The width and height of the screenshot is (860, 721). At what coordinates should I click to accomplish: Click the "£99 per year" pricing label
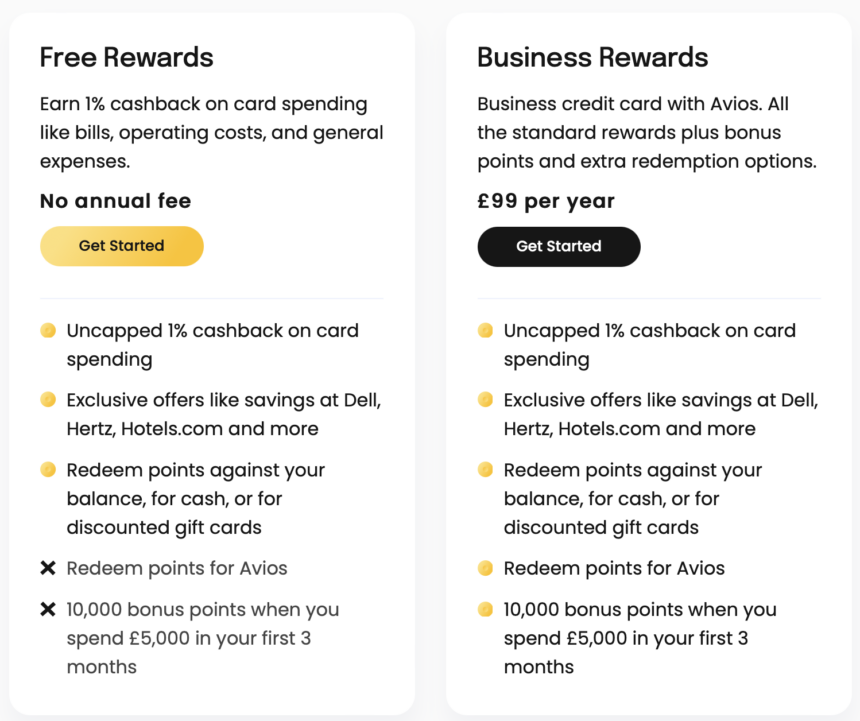coord(545,200)
